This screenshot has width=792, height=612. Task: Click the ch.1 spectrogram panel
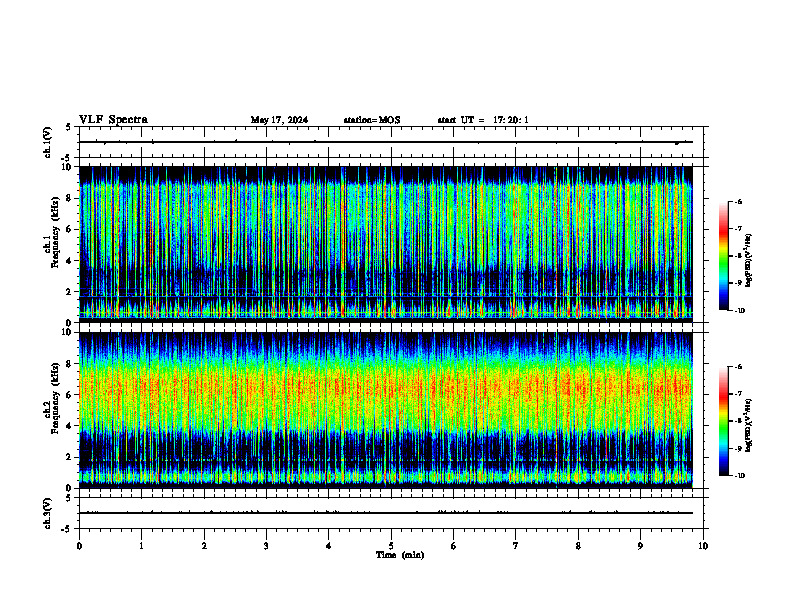[x=386, y=244]
